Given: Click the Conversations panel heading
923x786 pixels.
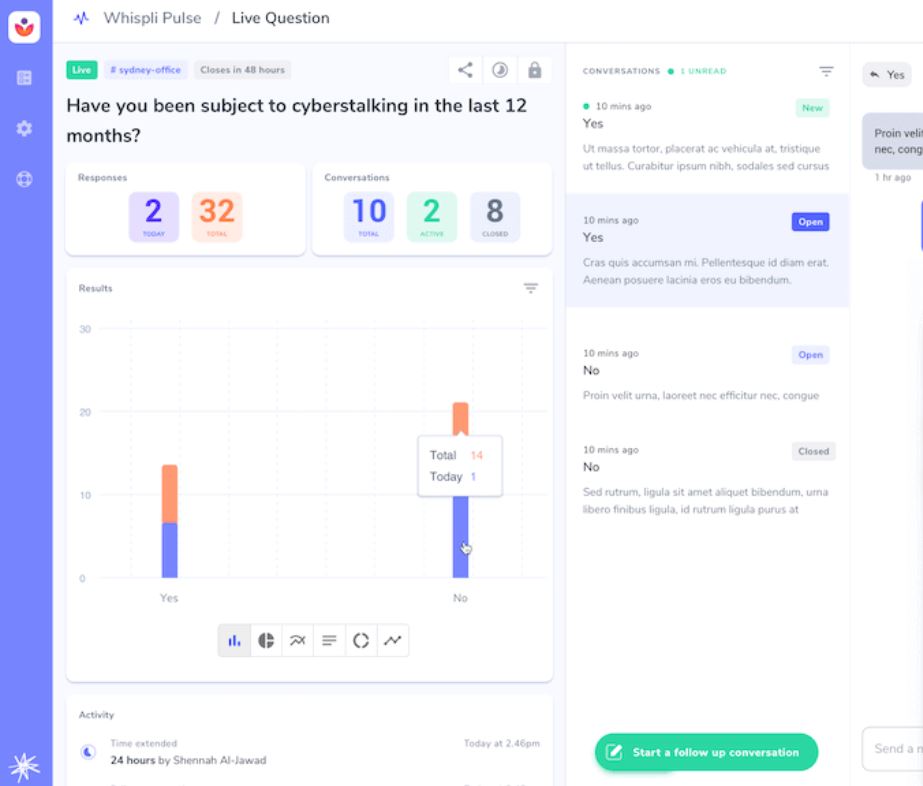Looking at the screenshot, I should (621, 71).
